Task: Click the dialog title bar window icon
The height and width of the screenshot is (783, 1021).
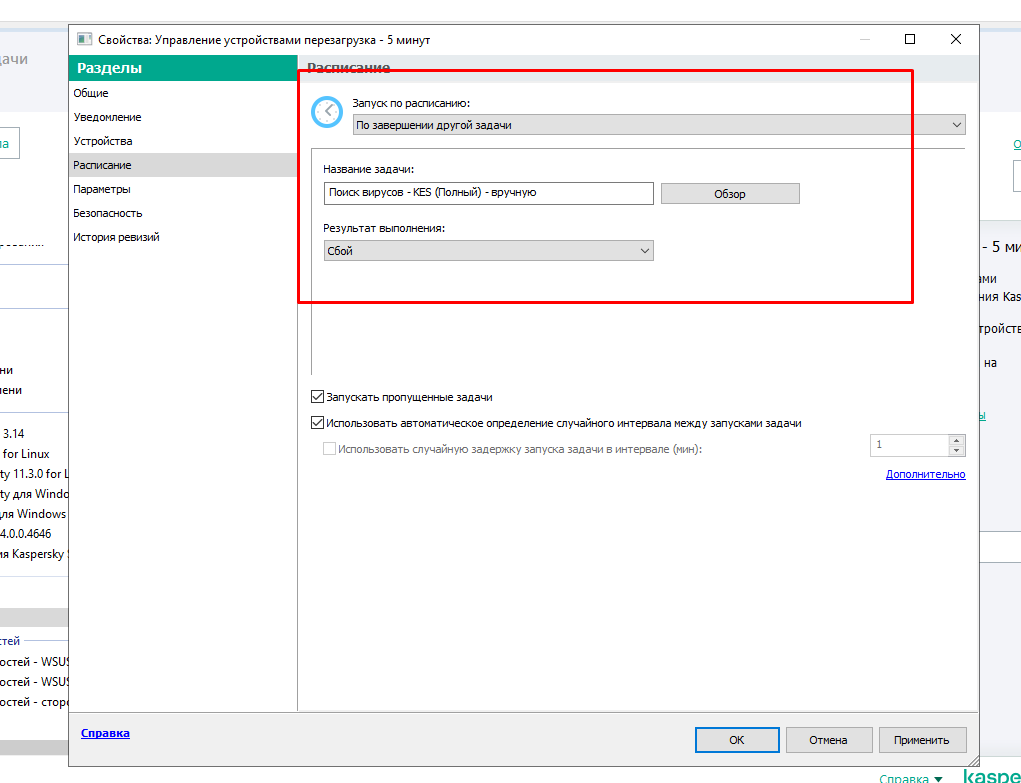Action: click(85, 40)
